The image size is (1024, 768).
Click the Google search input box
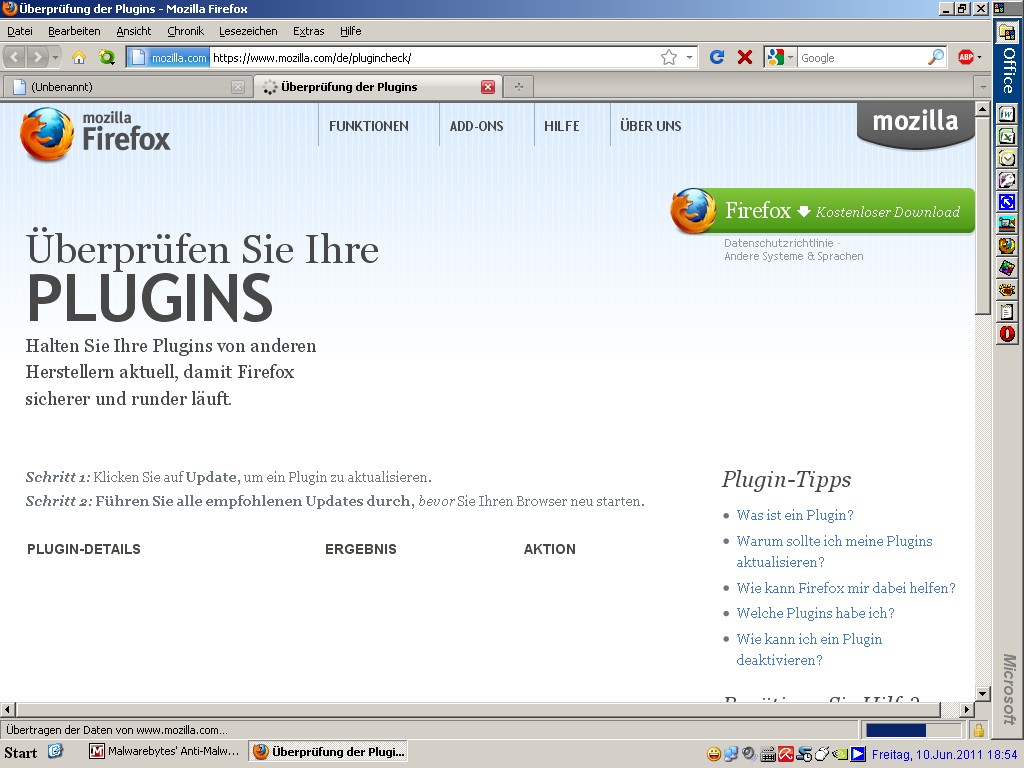pos(862,57)
